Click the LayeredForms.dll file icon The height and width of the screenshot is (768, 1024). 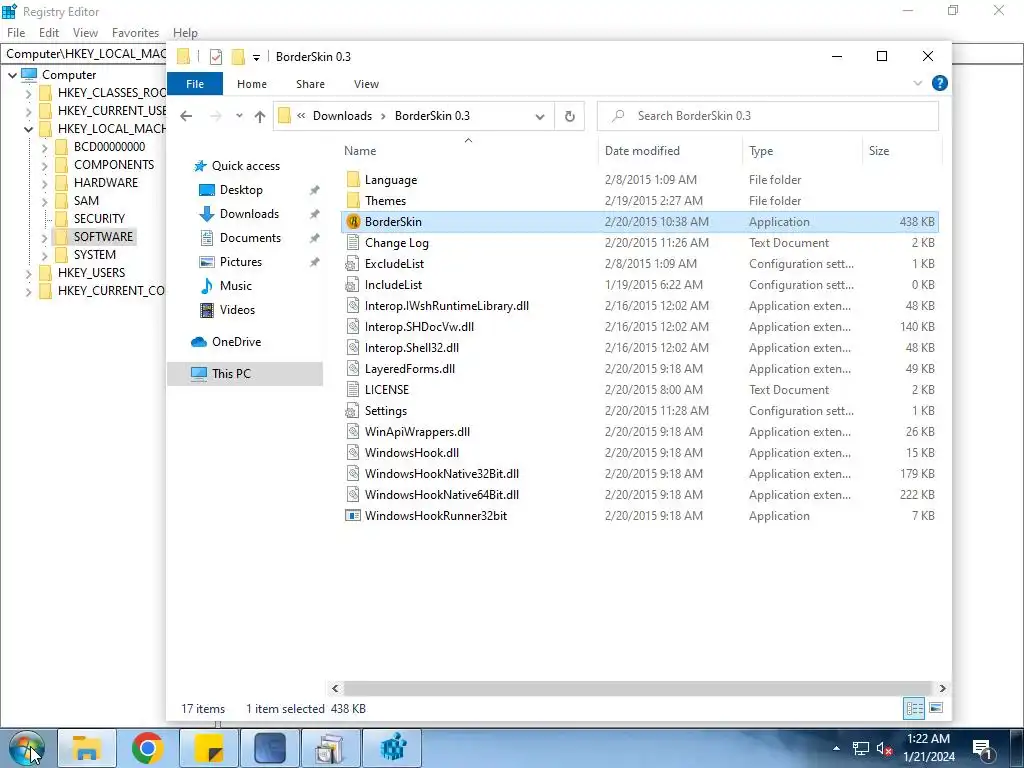tap(353, 368)
